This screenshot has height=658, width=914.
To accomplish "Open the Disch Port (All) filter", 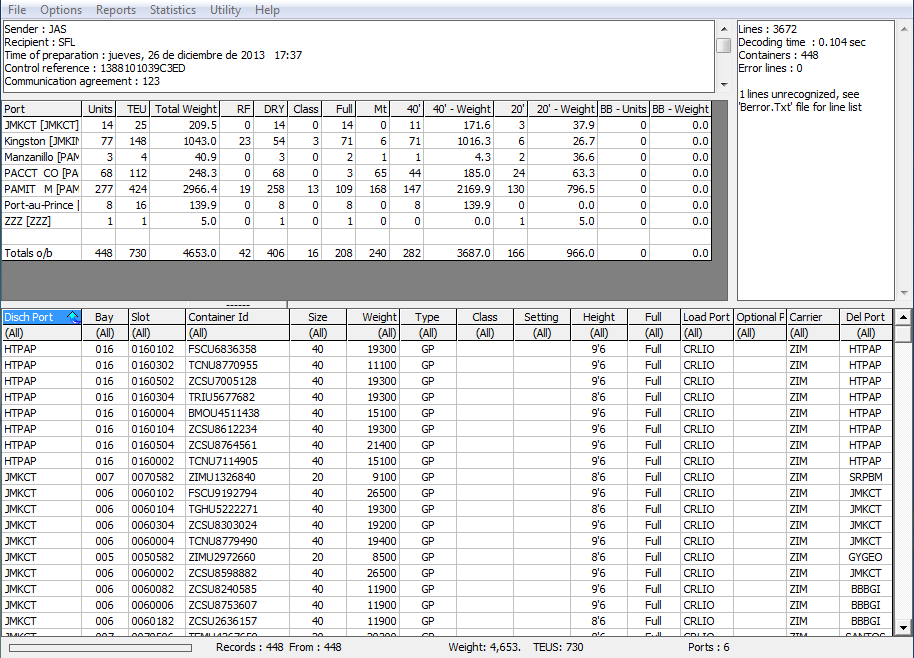I will 41,333.
